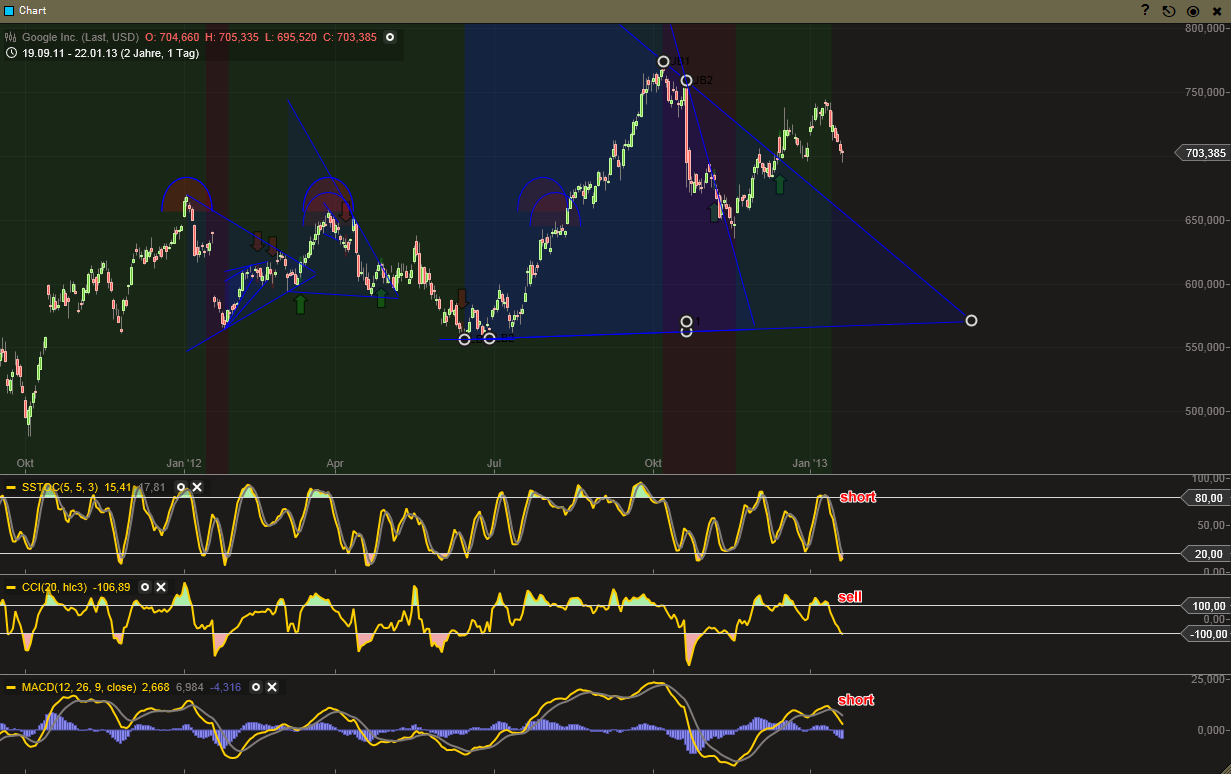The image size is (1231, 774).
Task: Click the SSTOC(5, 5, 3) indicator label
Action: (60, 487)
